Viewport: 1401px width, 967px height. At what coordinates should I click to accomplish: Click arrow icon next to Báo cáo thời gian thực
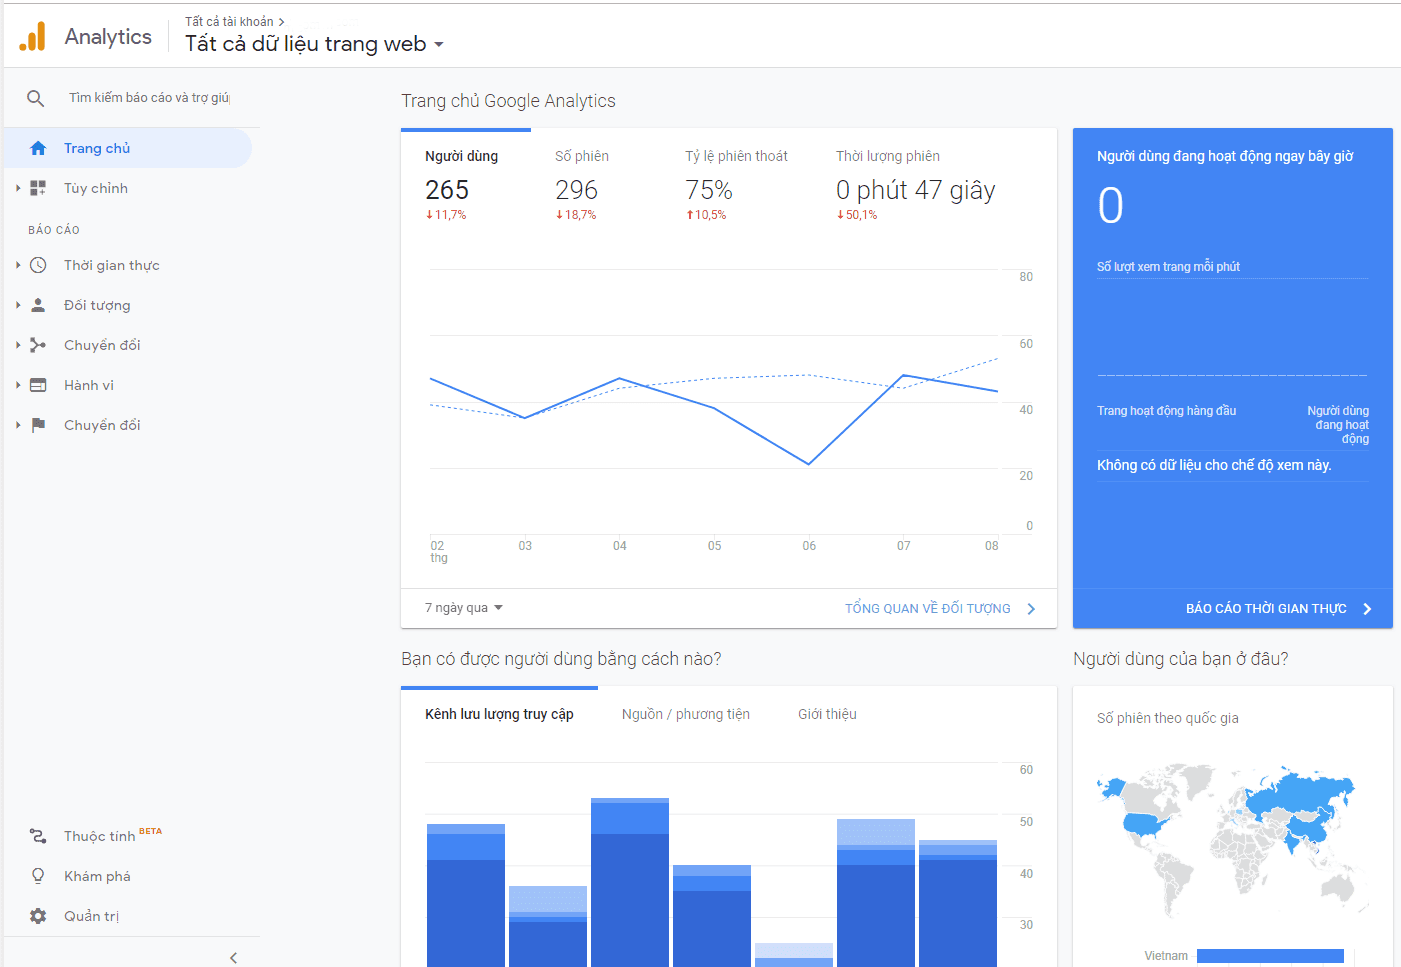pos(1367,609)
